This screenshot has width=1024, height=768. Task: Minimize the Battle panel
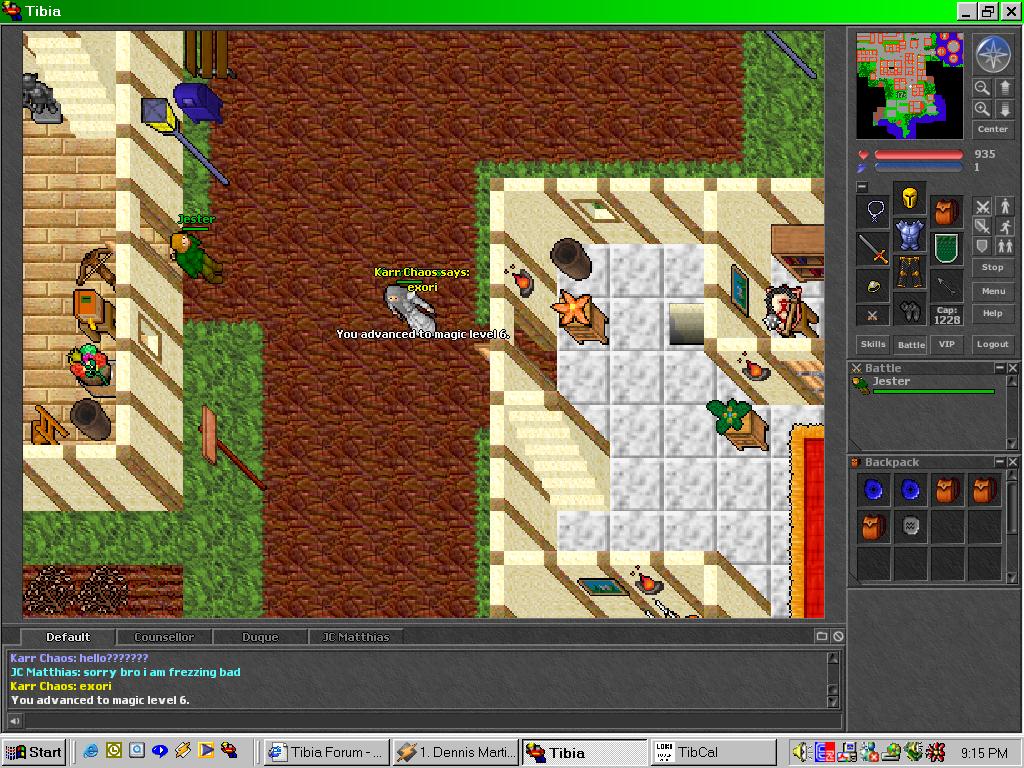(x=999, y=368)
